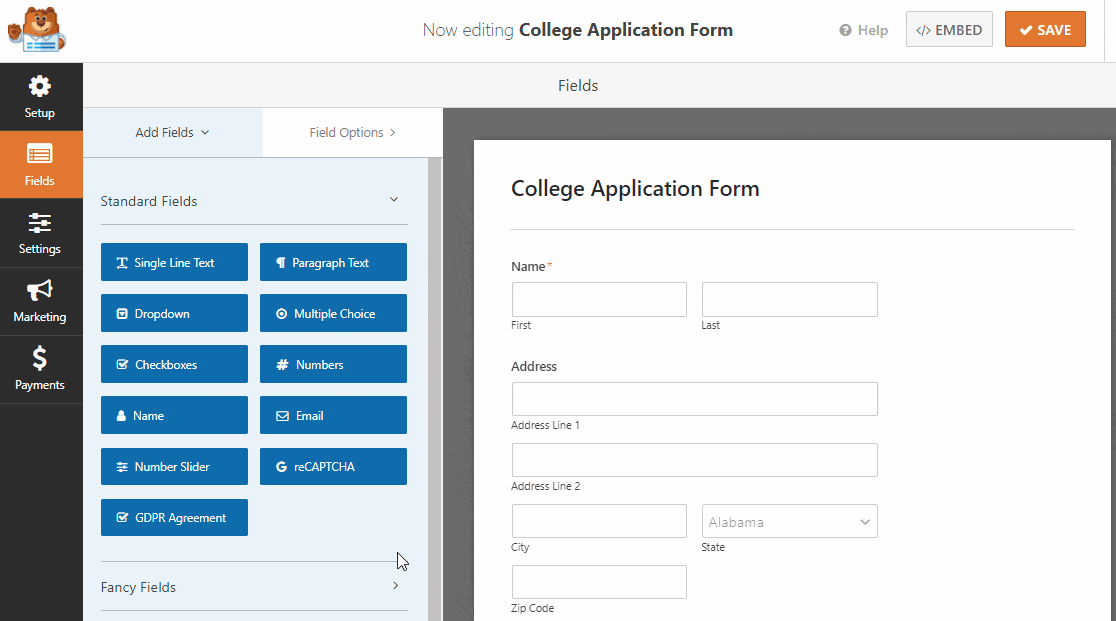This screenshot has height=621, width=1116.
Task: Open the Fields panel in sidebar
Action: pos(40,164)
